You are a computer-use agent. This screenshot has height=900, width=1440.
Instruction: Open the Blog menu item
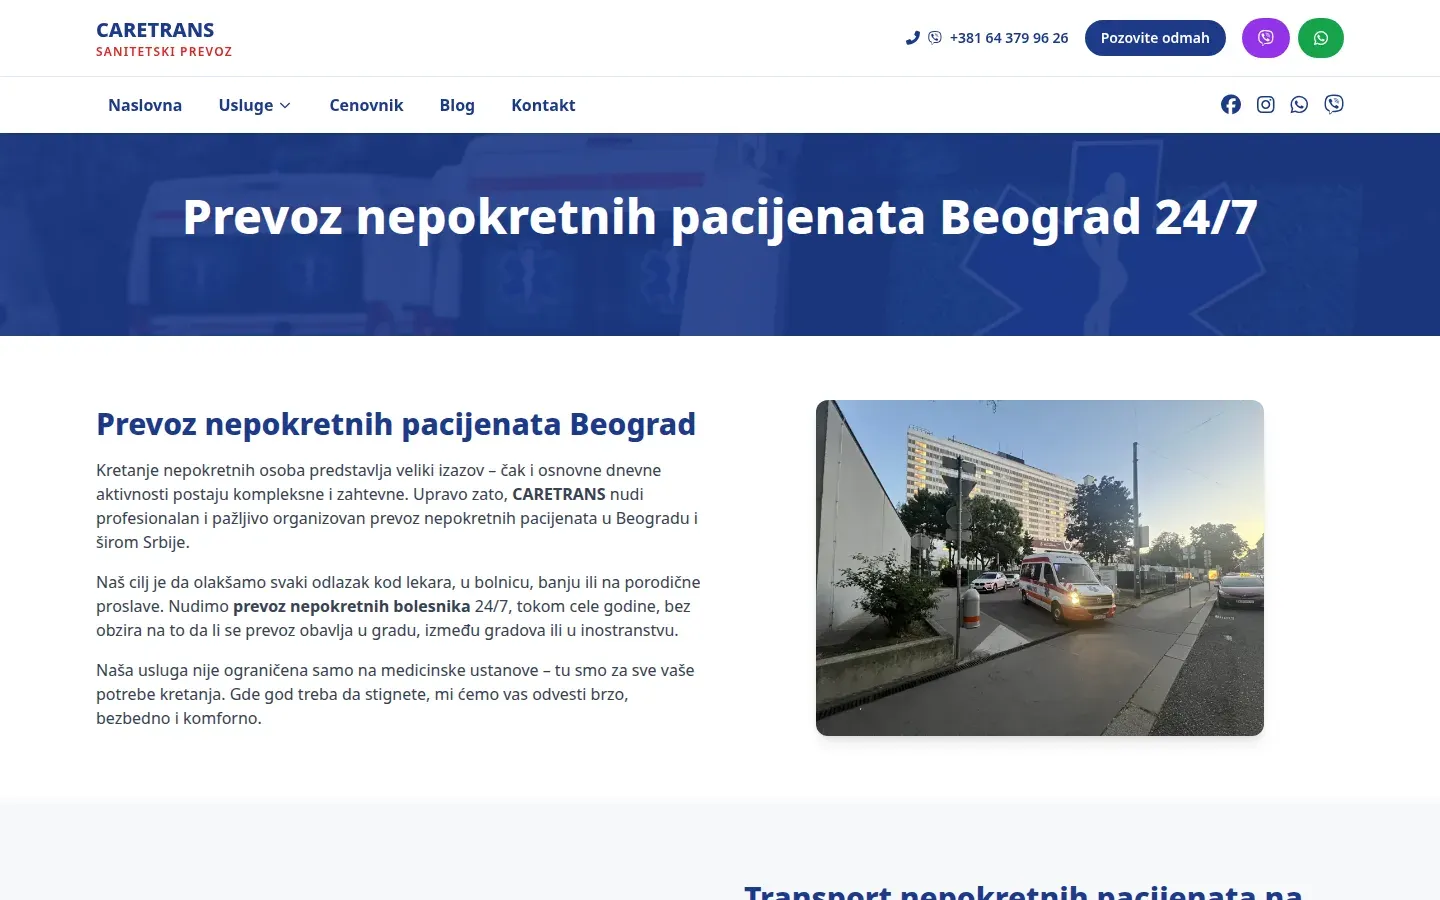click(457, 105)
